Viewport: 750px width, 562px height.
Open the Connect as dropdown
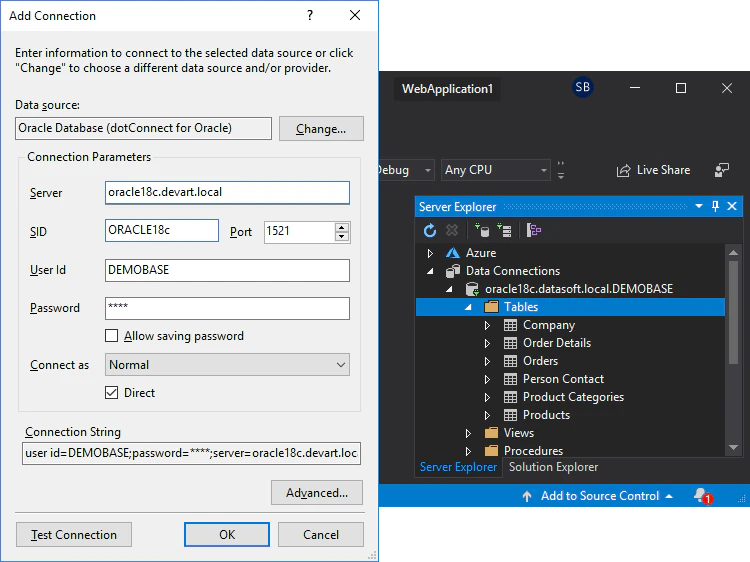click(x=227, y=364)
